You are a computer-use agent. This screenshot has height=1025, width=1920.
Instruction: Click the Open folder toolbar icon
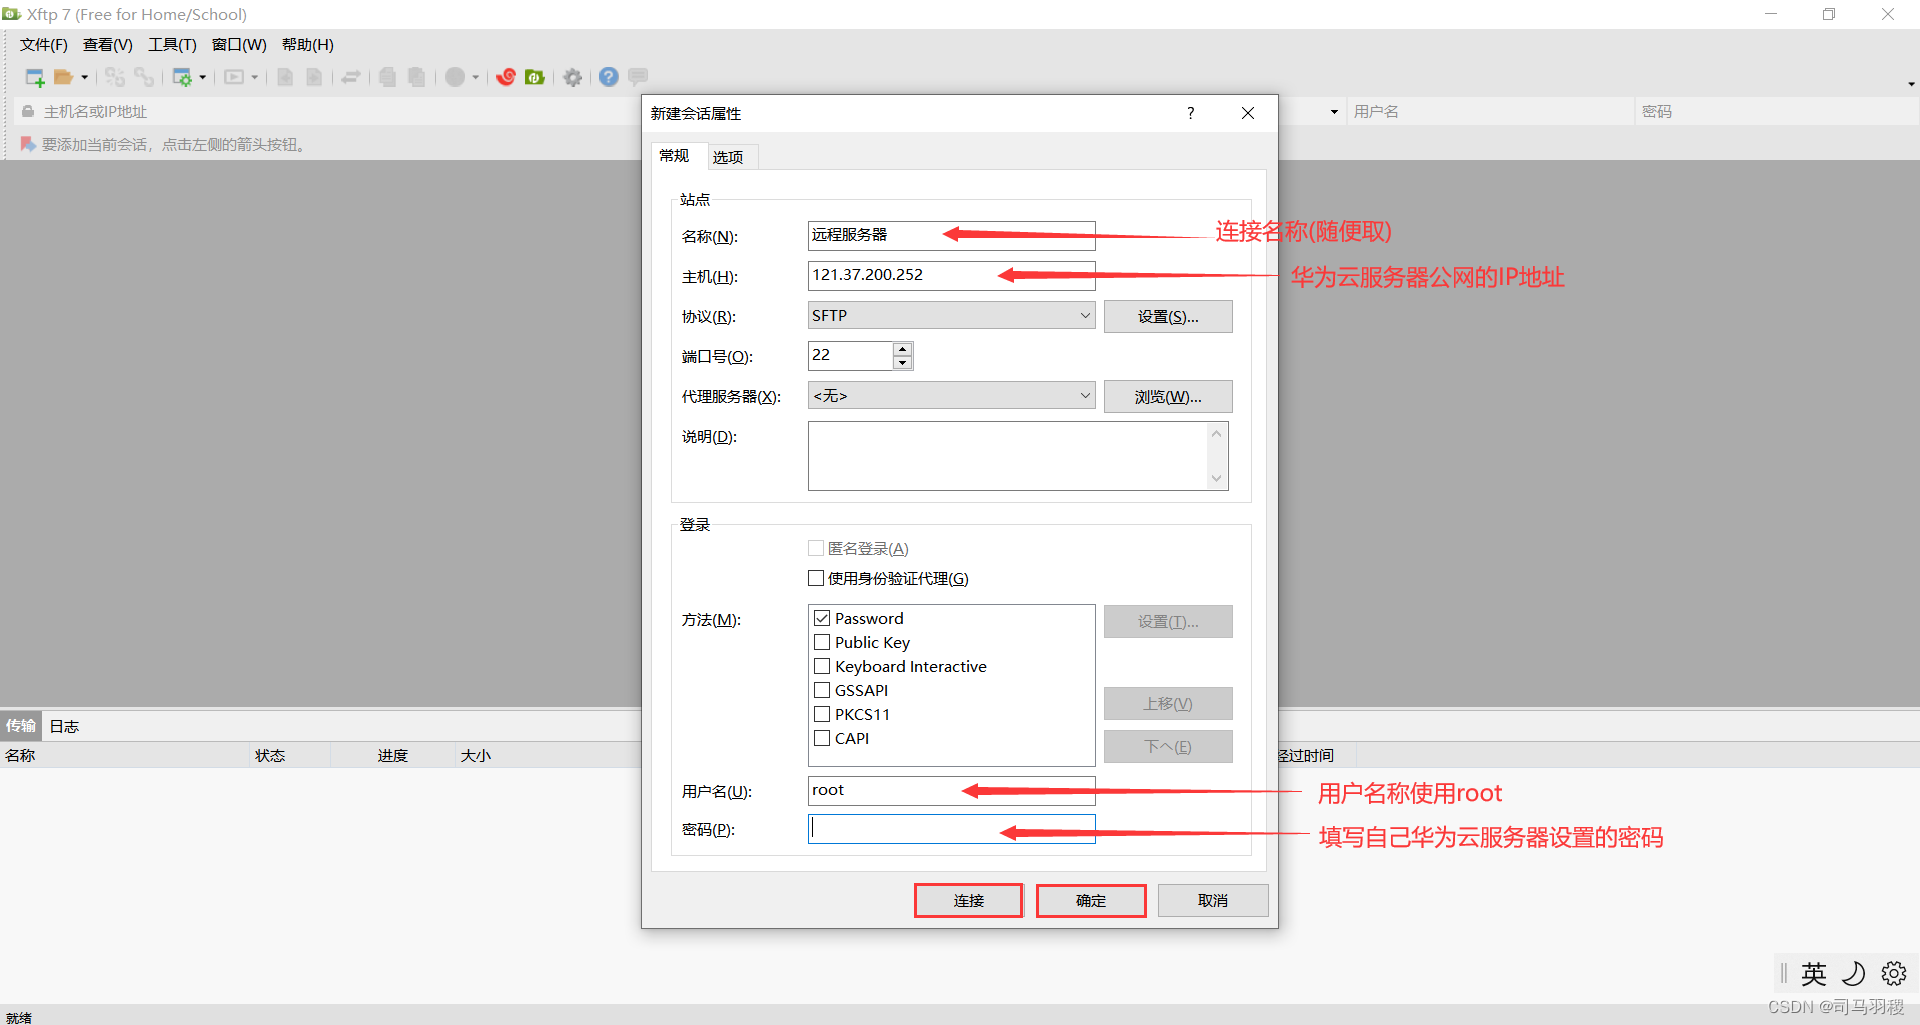(63, 77)
